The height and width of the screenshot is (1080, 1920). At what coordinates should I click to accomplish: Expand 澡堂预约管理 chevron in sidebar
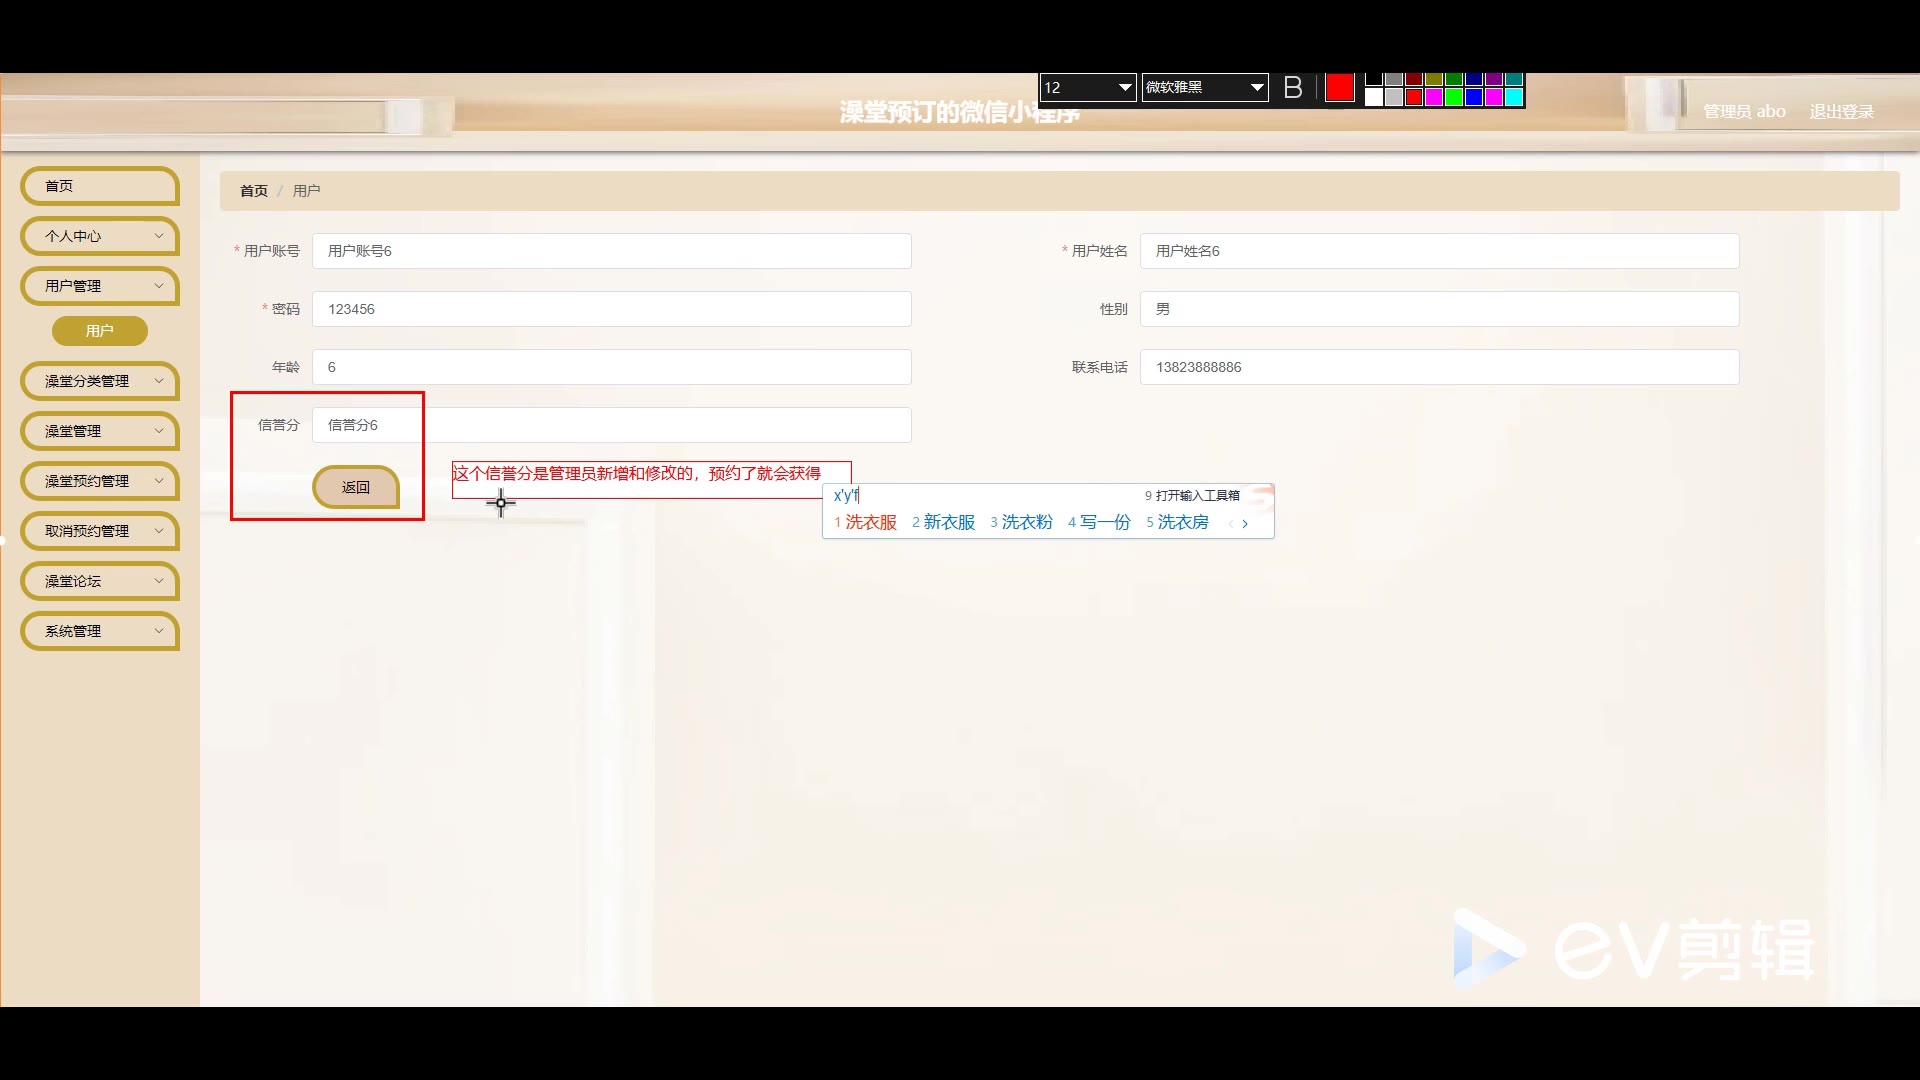click(x=158, y=481)
